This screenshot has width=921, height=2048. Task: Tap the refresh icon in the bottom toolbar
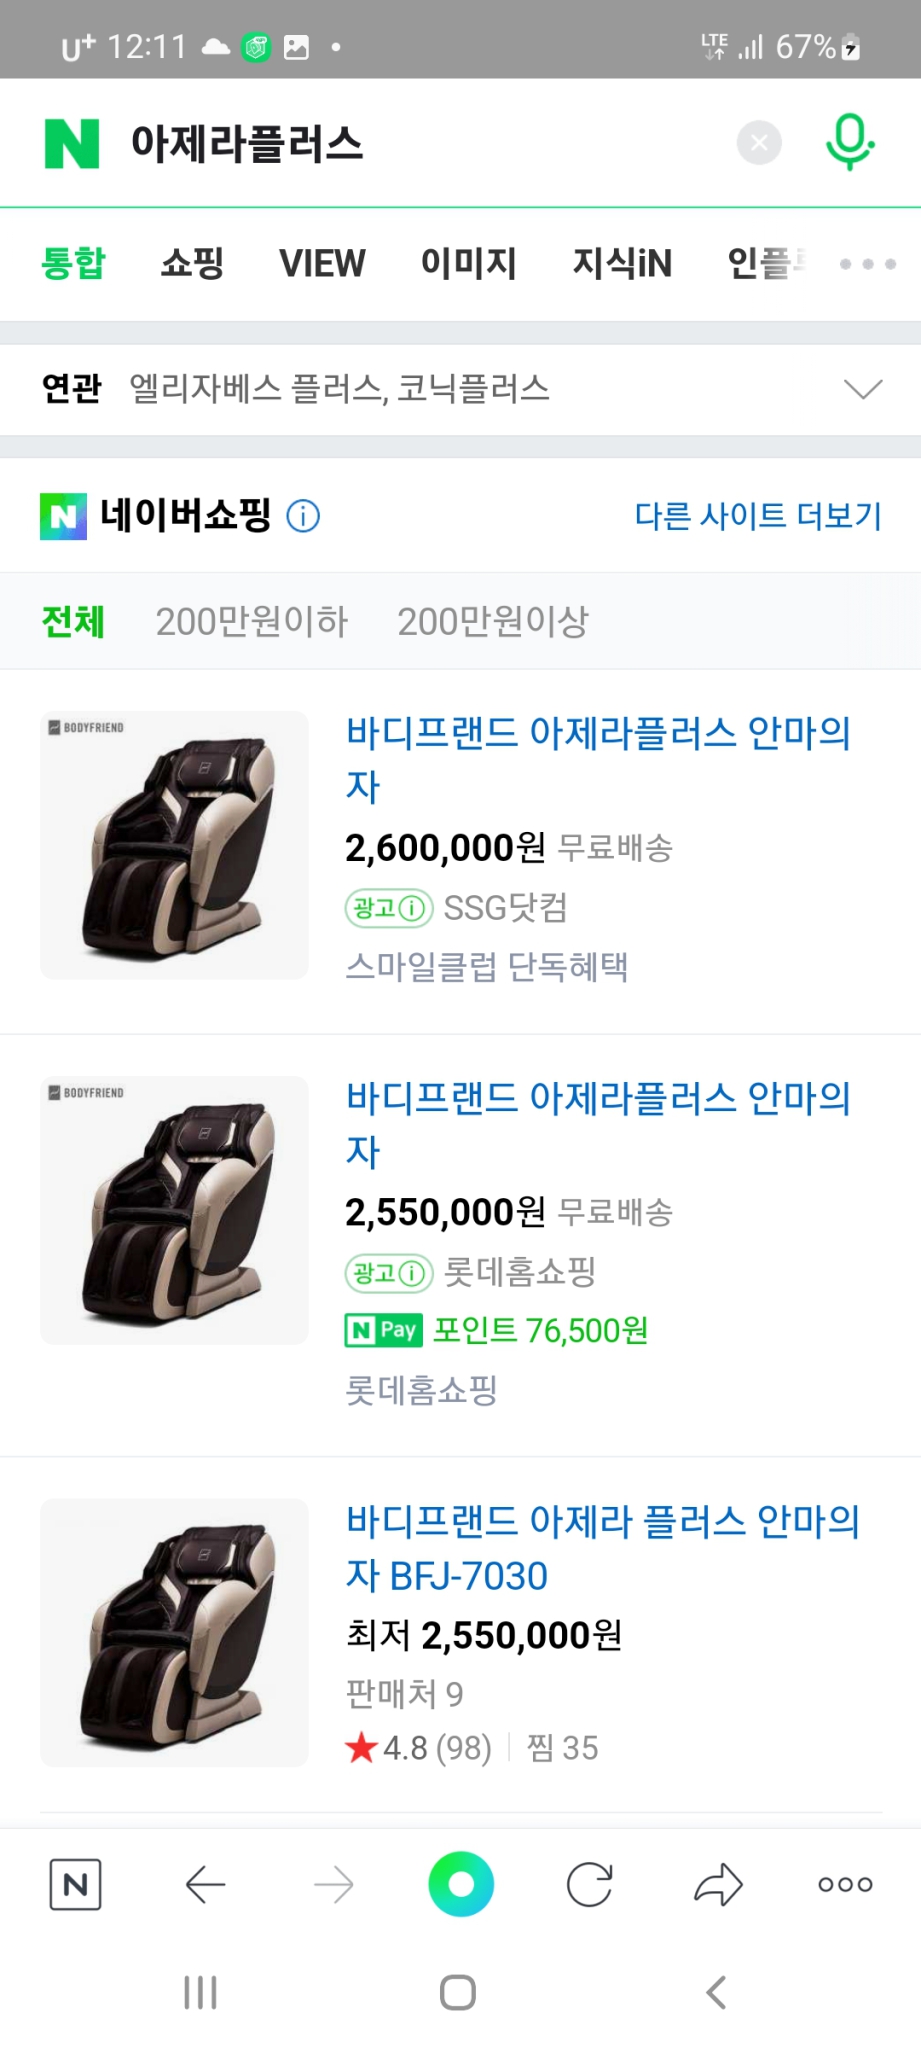point(589,1884)
